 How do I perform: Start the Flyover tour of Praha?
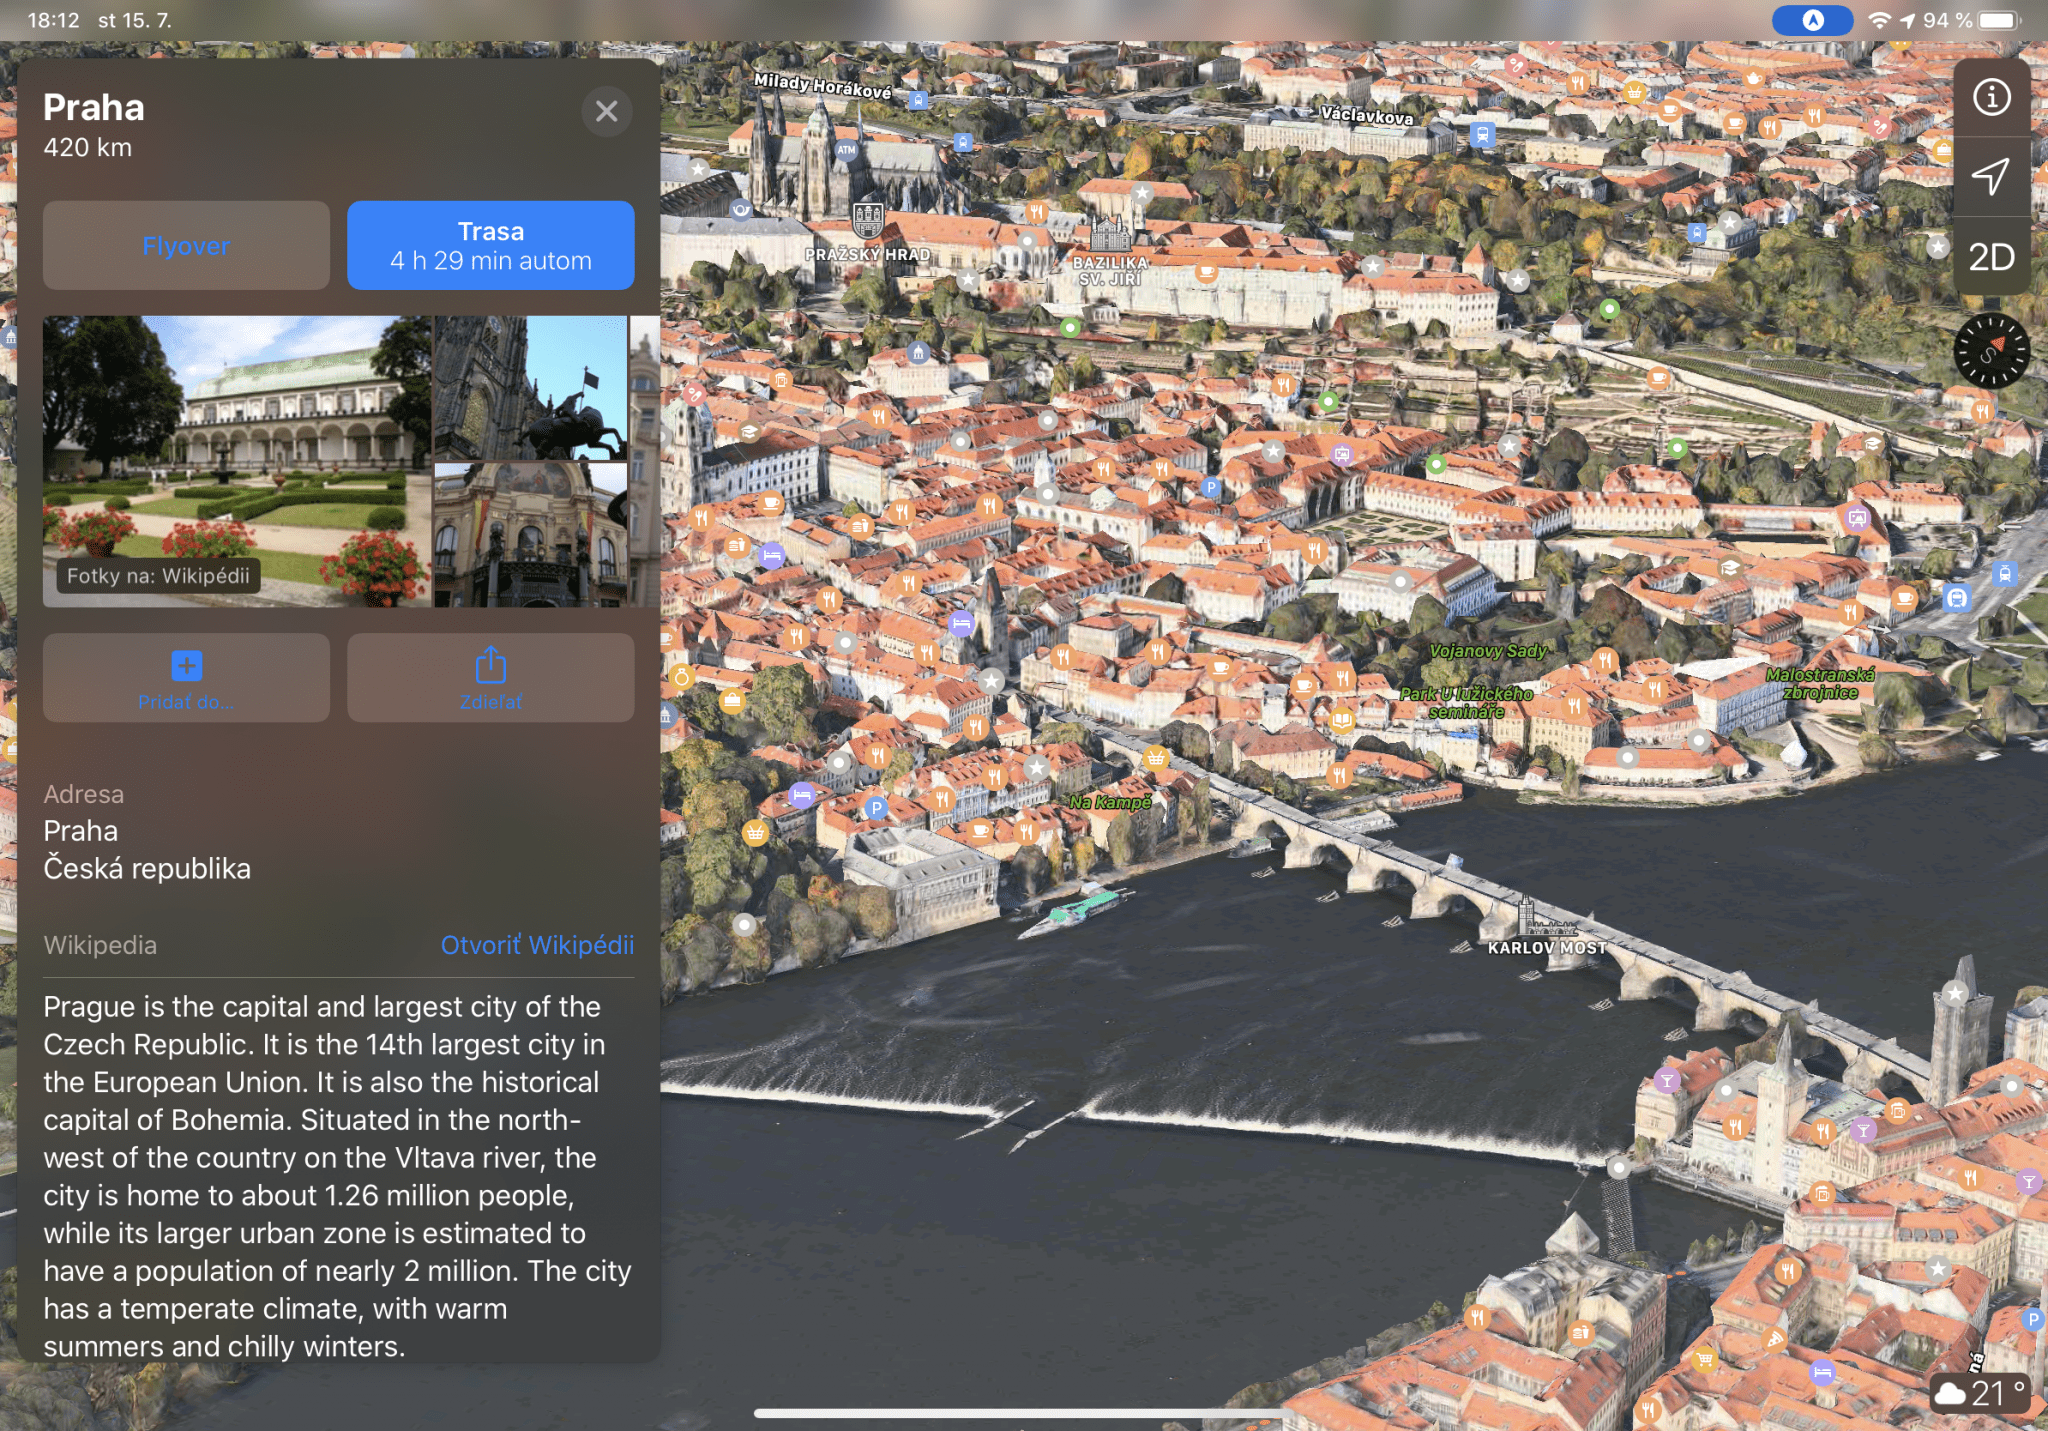[x=186, y=246]
